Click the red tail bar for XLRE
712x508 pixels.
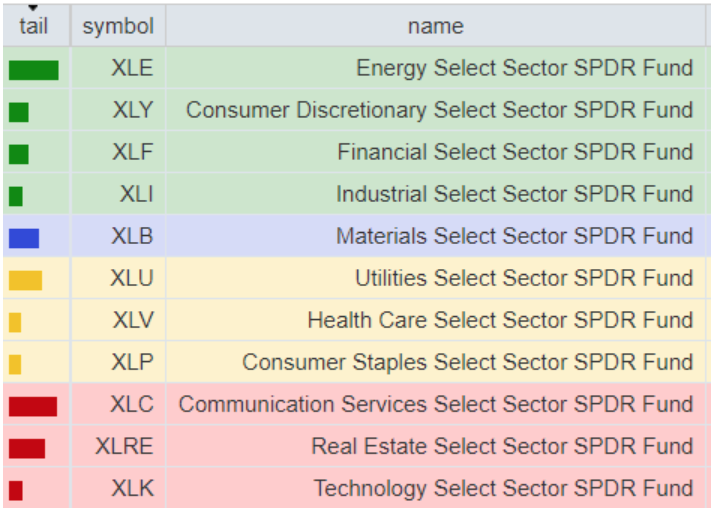27,448
